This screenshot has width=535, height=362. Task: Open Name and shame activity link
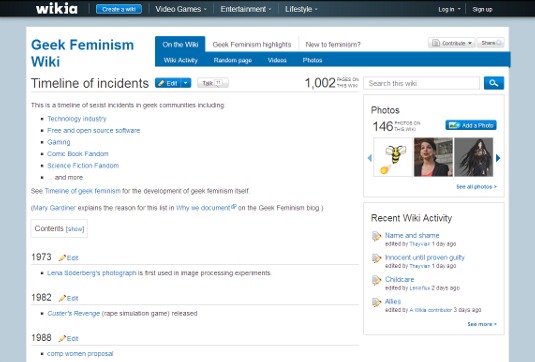click(x=412, y=235)
